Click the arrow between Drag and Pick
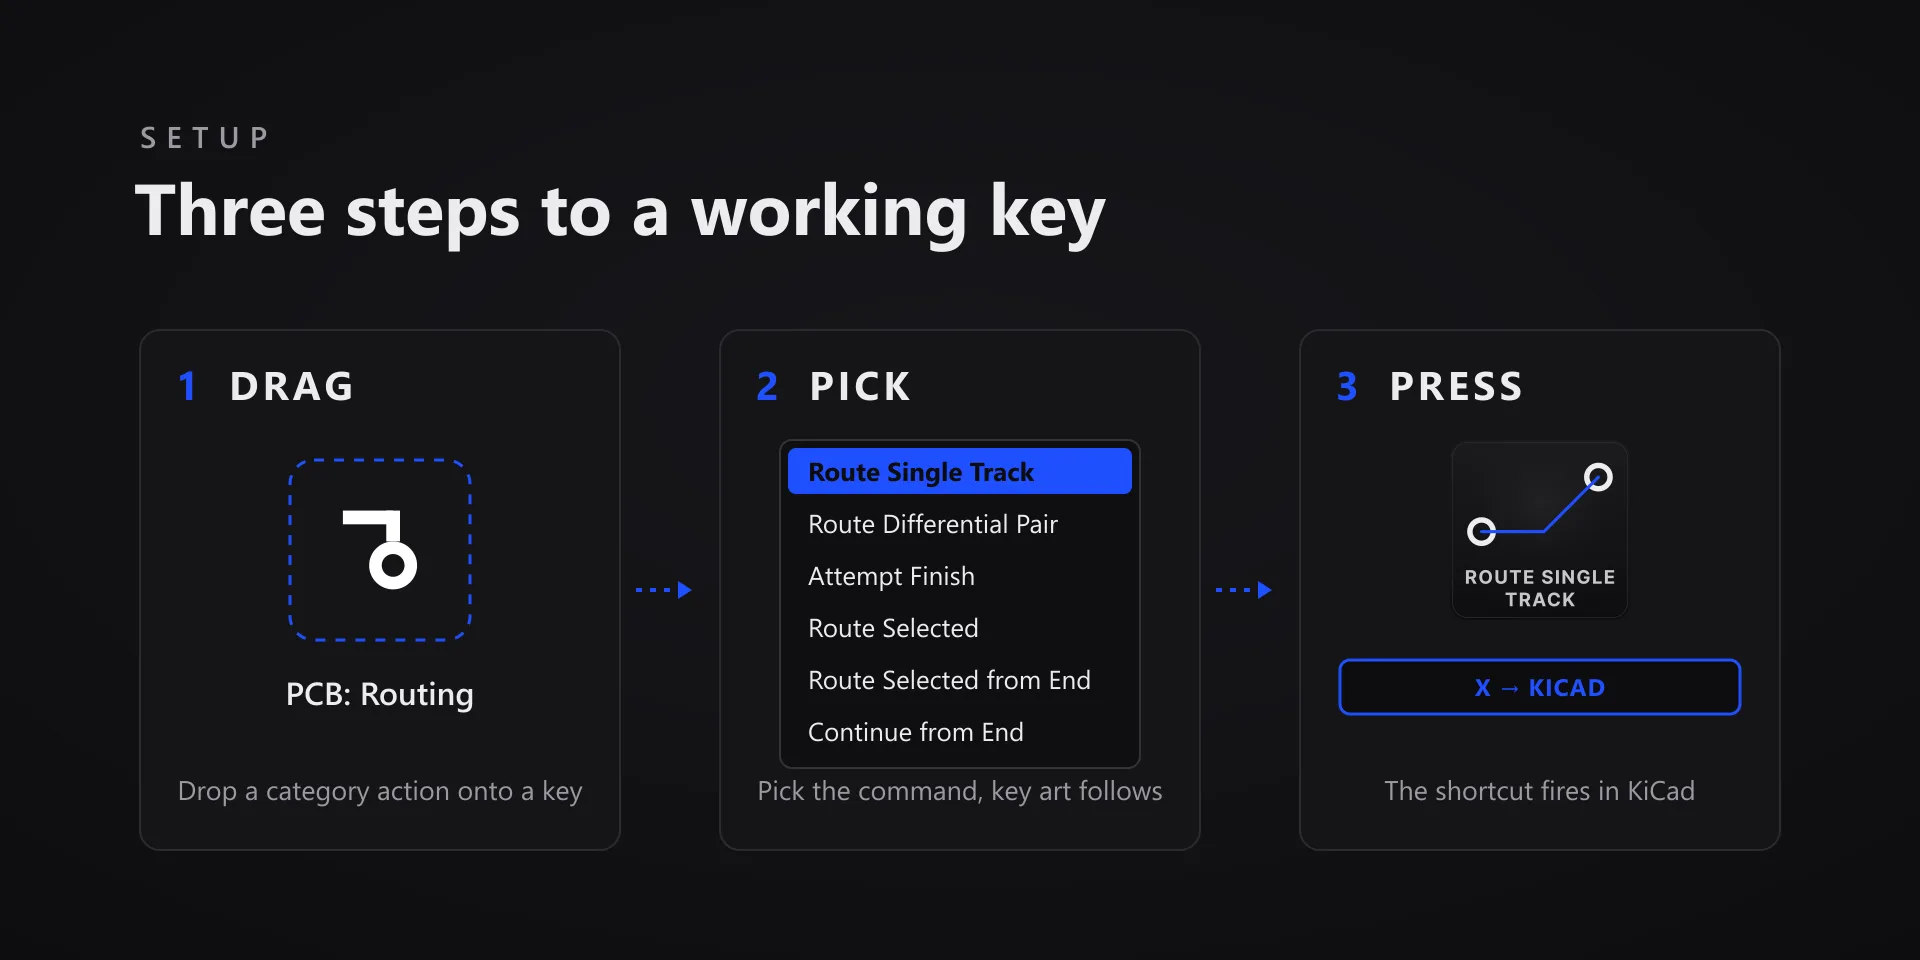The width and height of the screenshot is (1920, 960). coord(664,590)
